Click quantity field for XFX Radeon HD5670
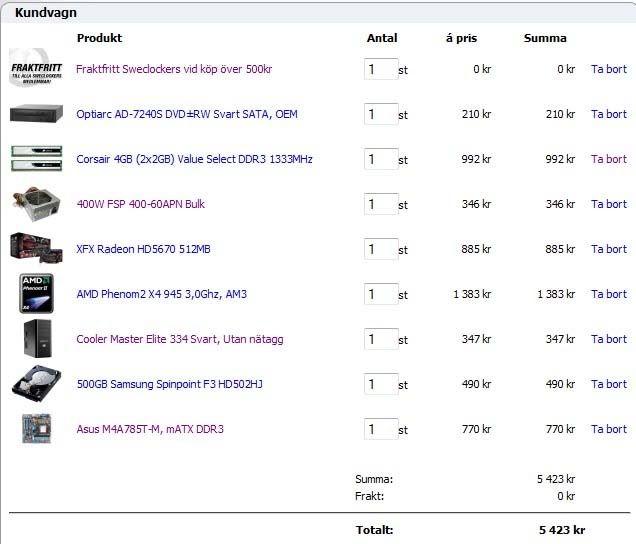Image resolution: width=636 pixels, height=544 pixels. 380,249
